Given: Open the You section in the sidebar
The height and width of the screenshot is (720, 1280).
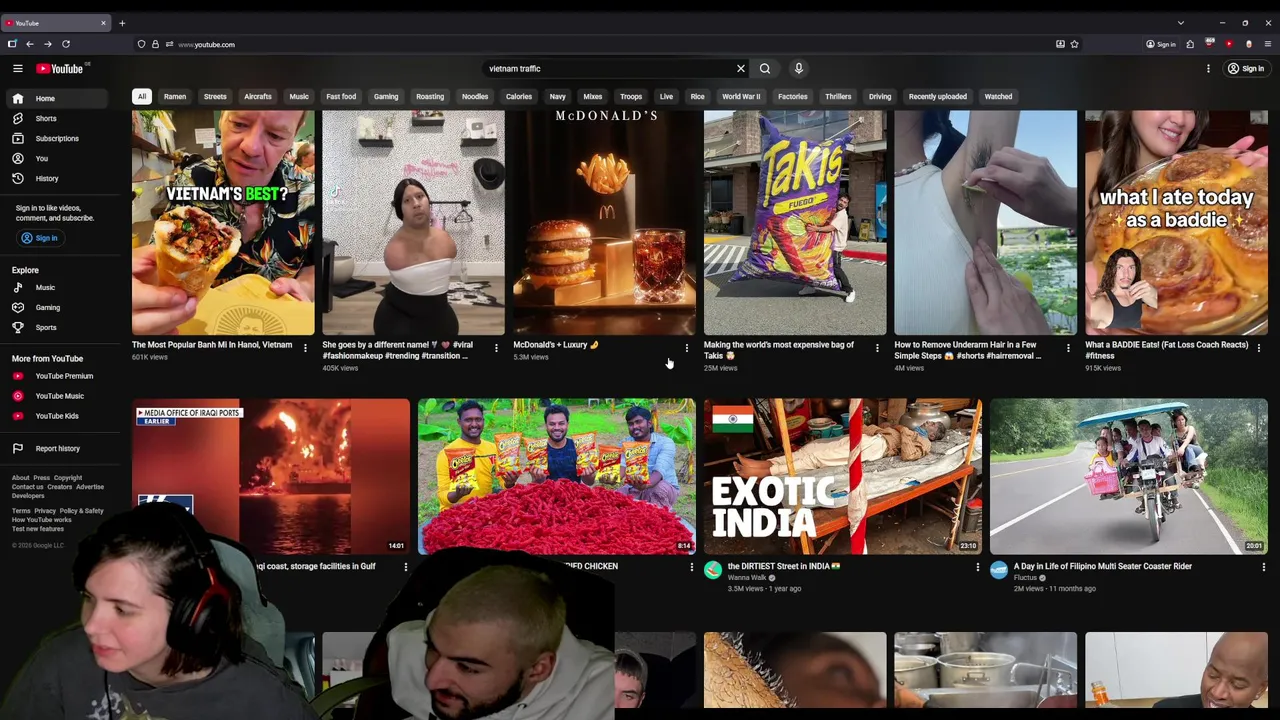Looking at the screenshot, I should click(x=57, y=158).
